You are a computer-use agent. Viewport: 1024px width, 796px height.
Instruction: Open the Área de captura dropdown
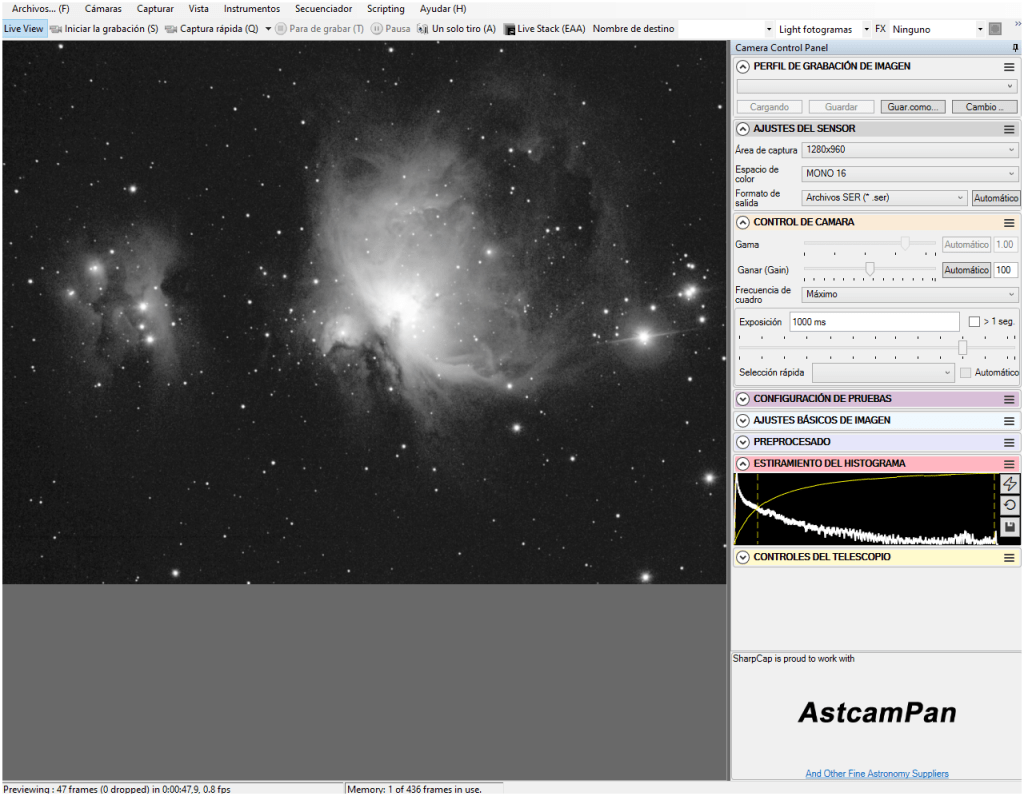tap(909, 150)
